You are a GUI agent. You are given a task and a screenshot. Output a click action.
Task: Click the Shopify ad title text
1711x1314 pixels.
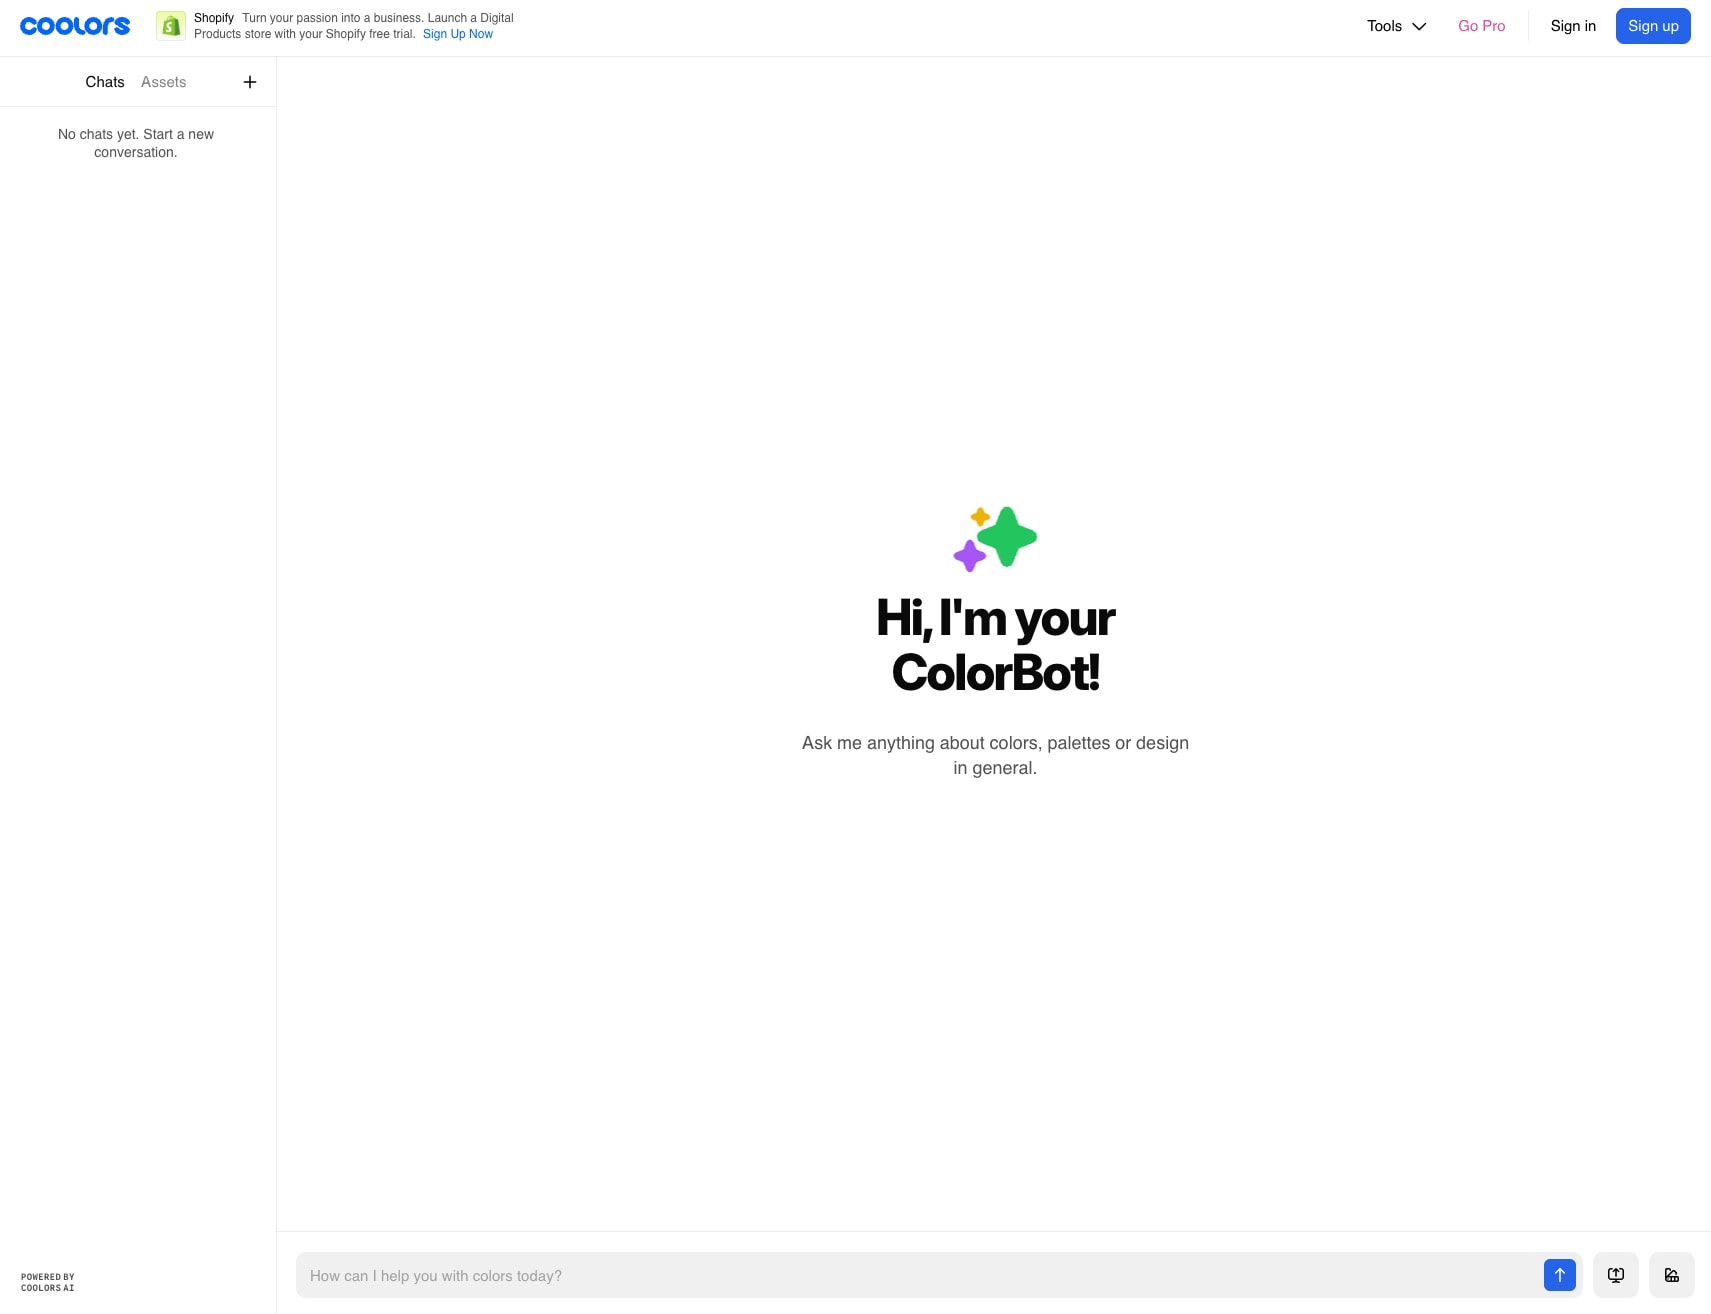click(214, 18)
